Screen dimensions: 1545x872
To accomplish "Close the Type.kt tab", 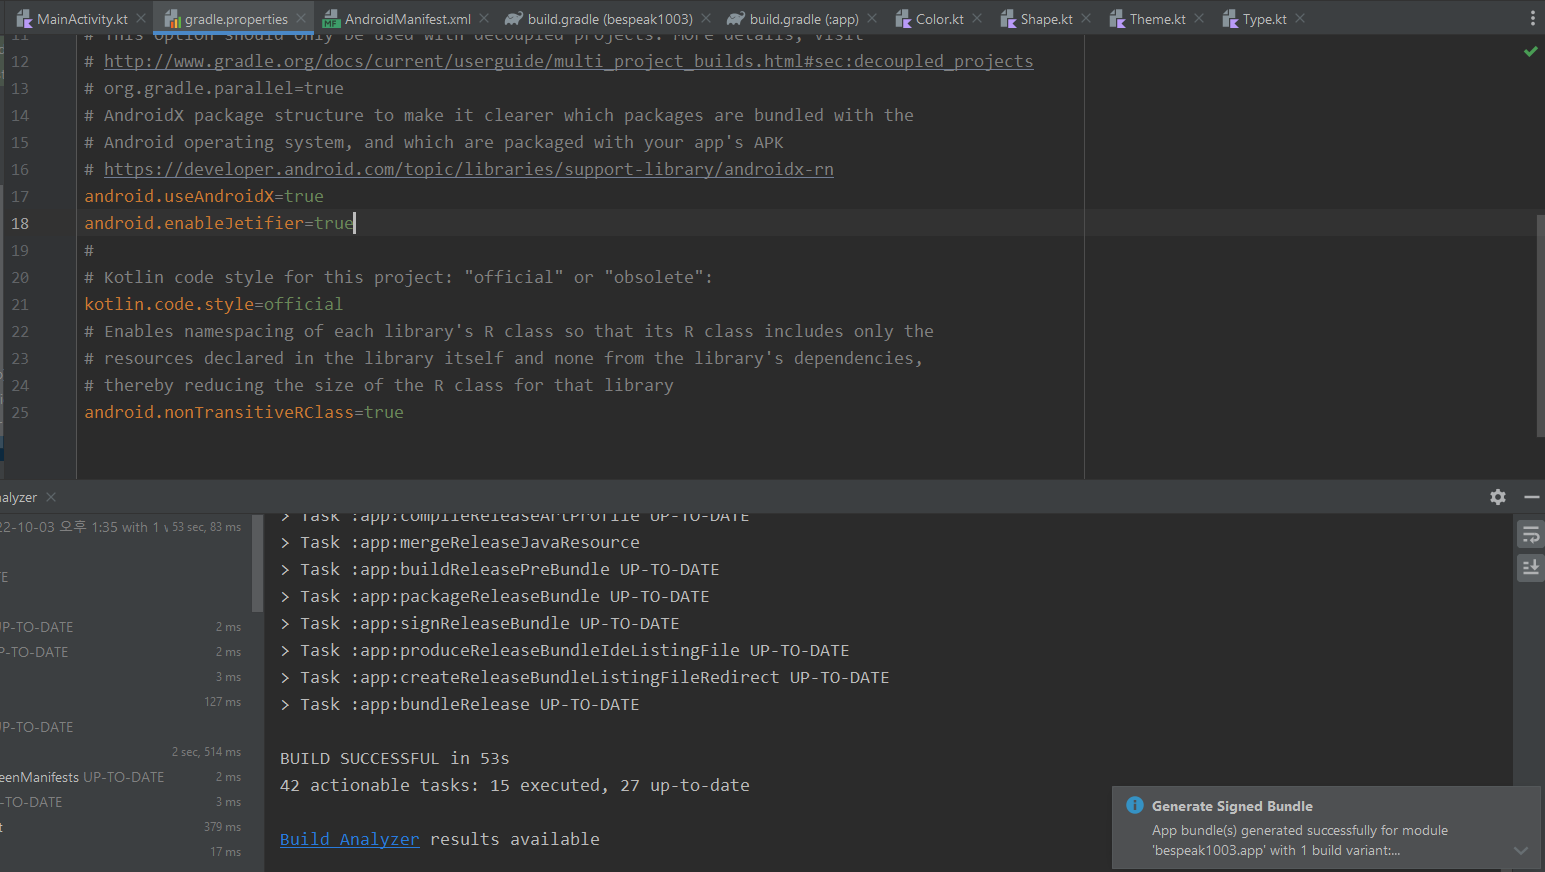I will click(x=1300, y=18).
